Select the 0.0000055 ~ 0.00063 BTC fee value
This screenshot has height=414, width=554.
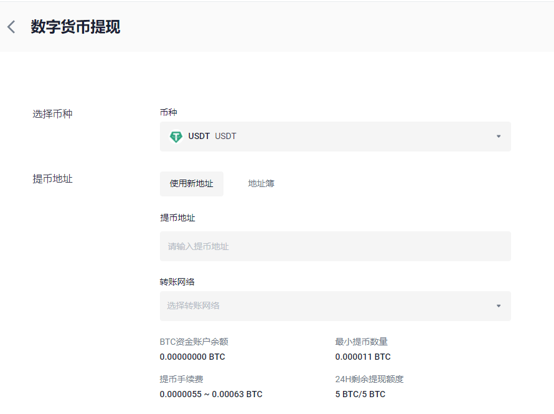tap(211, 394)
